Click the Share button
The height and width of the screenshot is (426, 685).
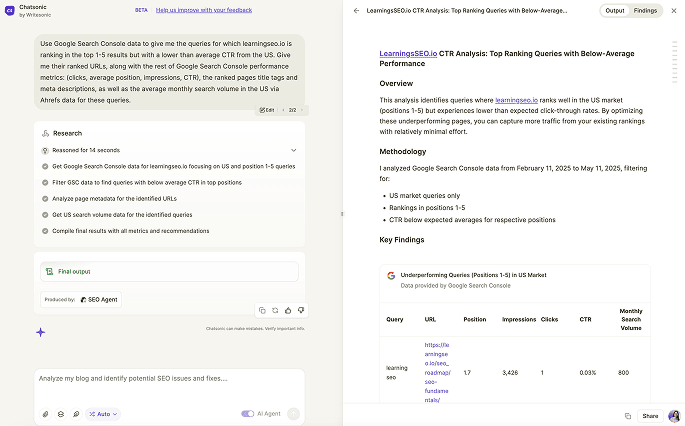(650, 416)
